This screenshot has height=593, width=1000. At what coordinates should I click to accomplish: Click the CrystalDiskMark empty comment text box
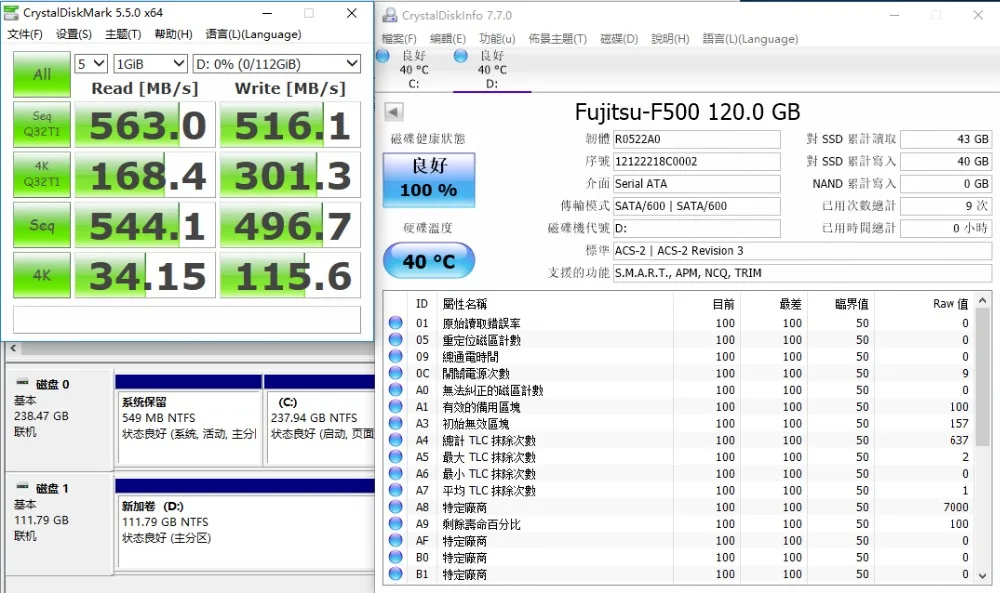click(x=187, y=319)
